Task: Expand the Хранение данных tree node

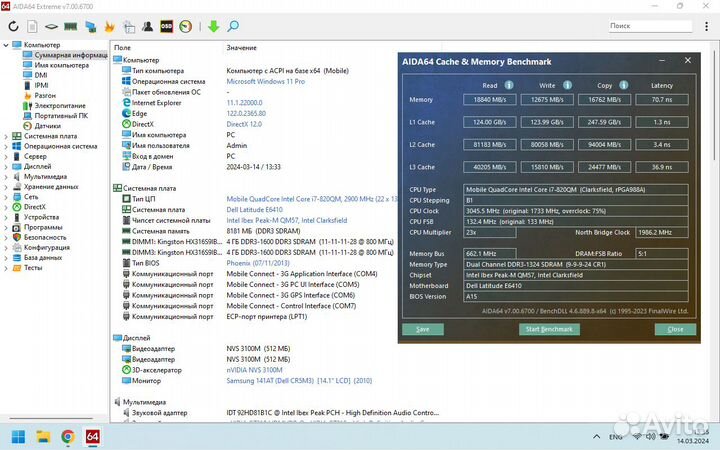Action: click(6, 187)
